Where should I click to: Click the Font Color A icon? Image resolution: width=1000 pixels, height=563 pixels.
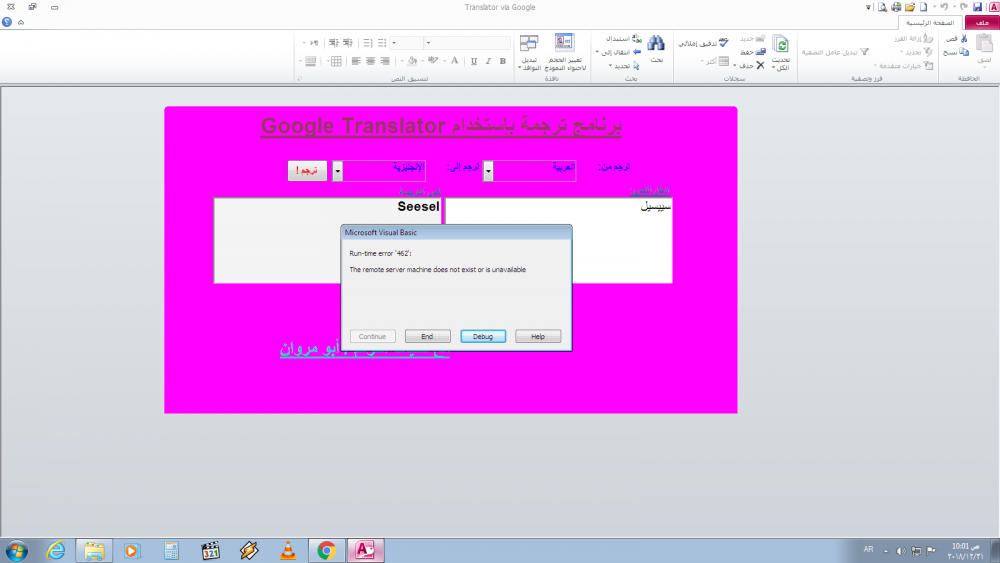(455, 61)
